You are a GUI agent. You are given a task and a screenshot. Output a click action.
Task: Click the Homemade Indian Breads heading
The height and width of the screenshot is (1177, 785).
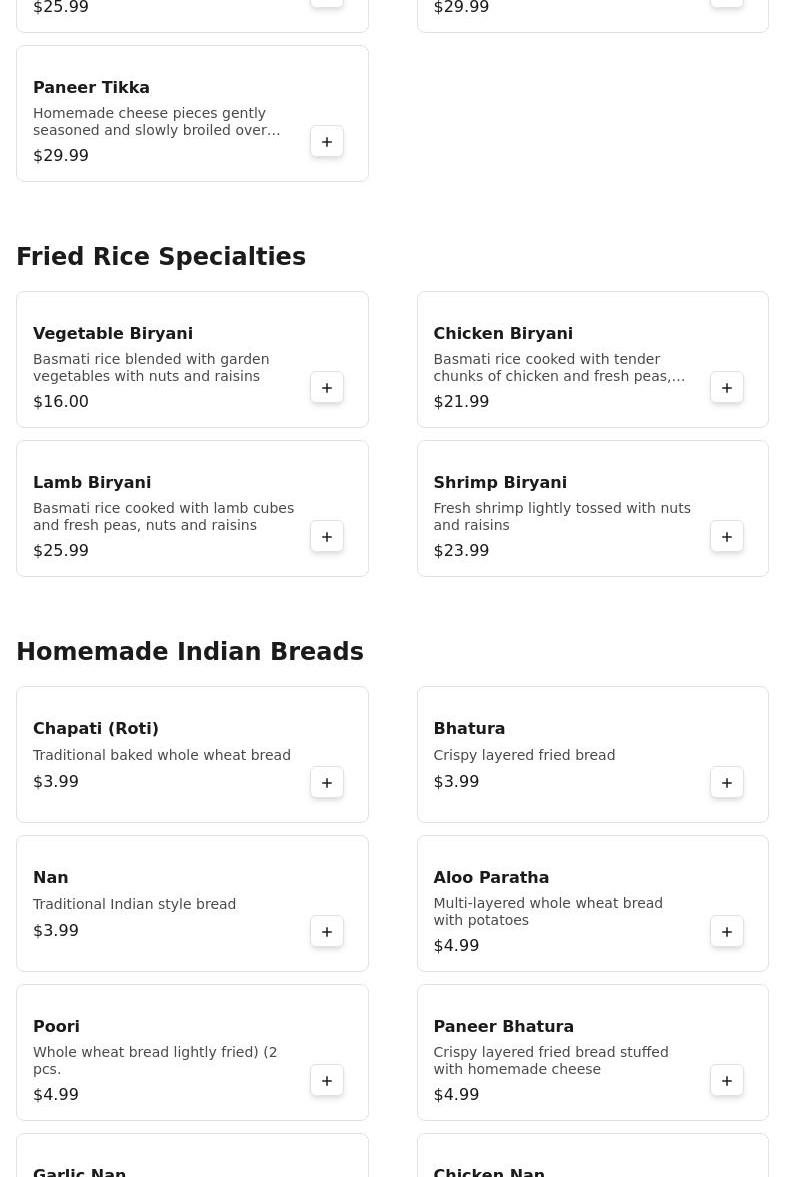(190, 652)
